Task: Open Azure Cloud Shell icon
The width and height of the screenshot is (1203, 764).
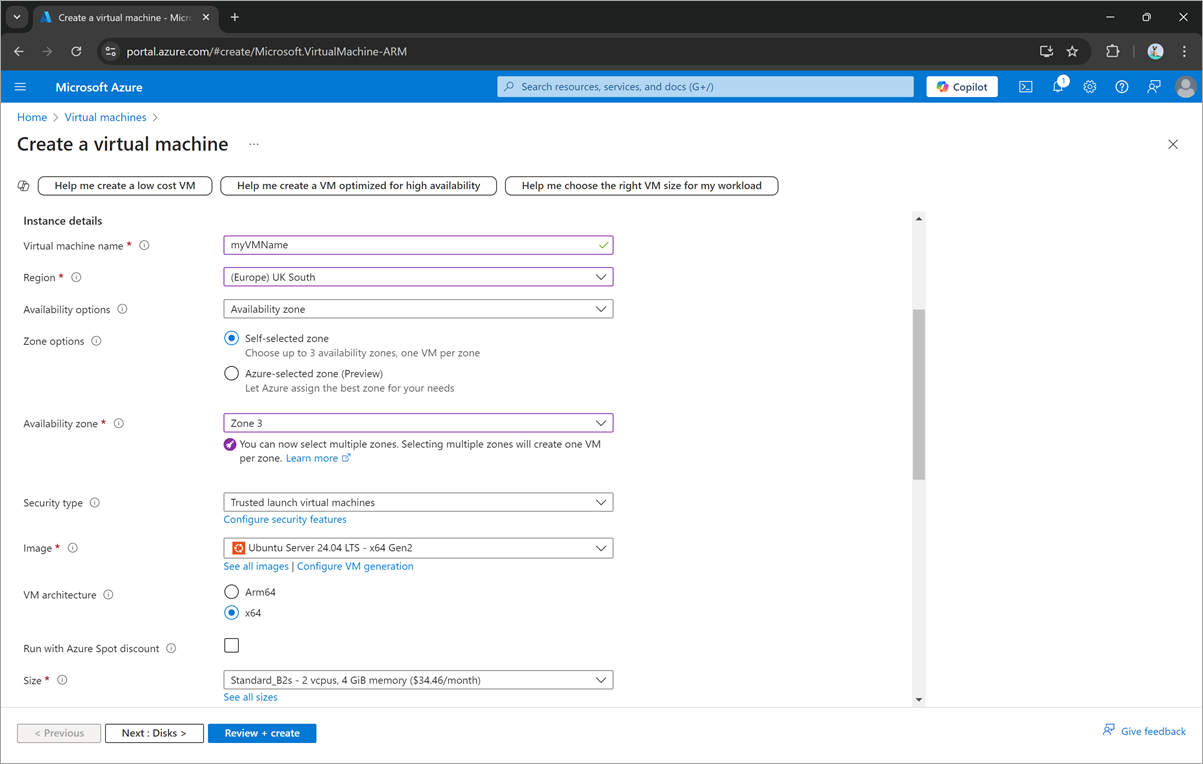Action: [x=1025, y=87]
